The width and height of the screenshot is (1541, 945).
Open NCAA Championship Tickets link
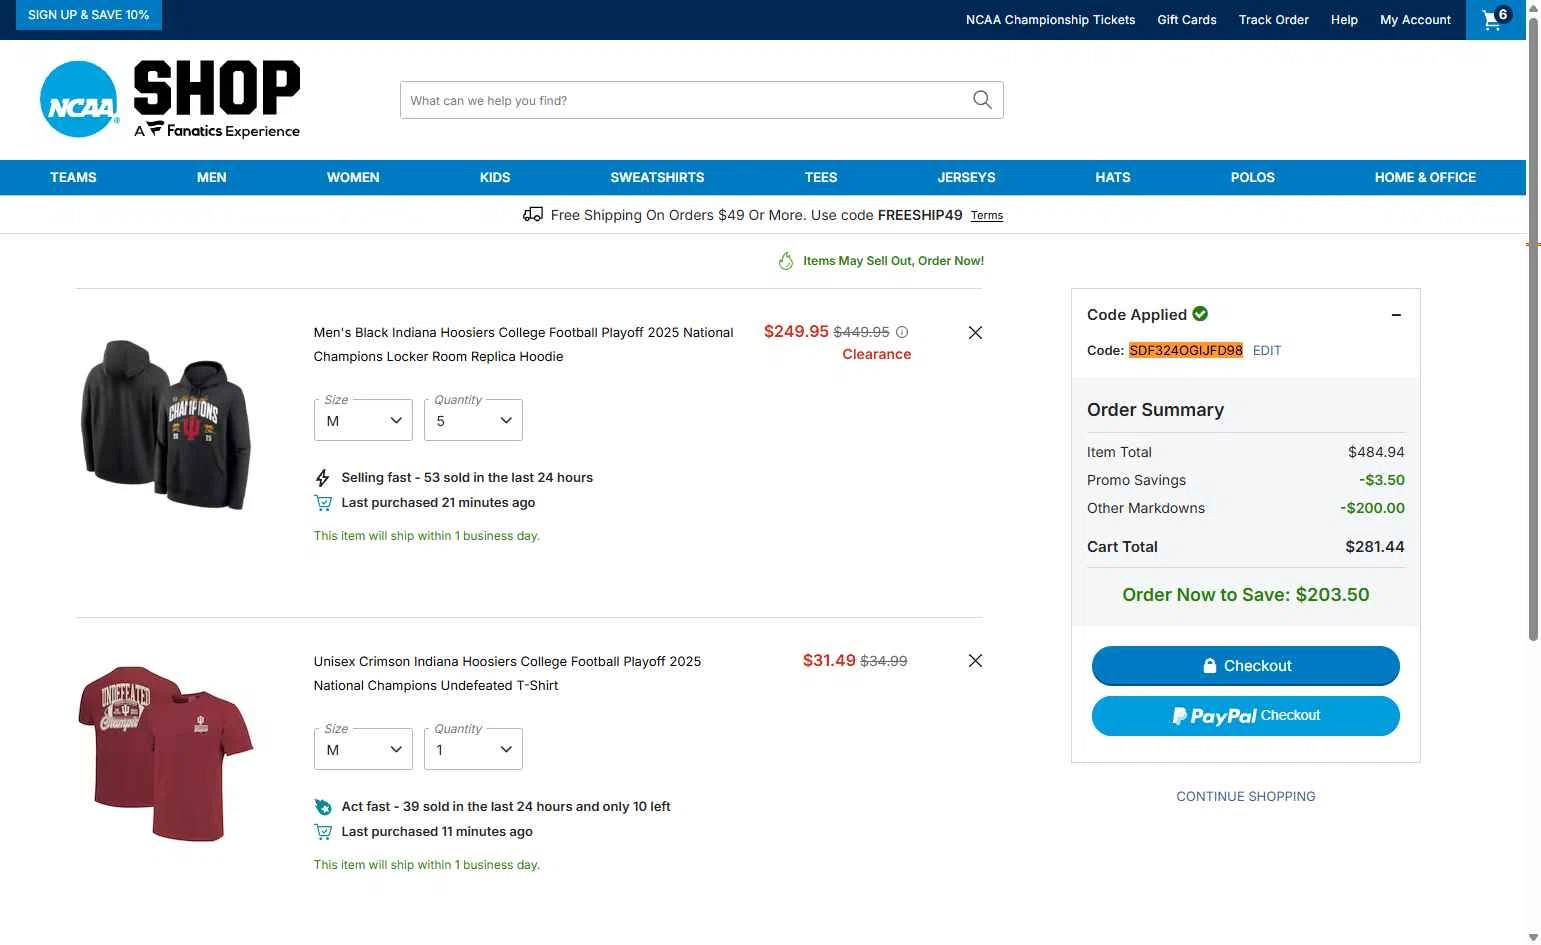pos(1050,19)
